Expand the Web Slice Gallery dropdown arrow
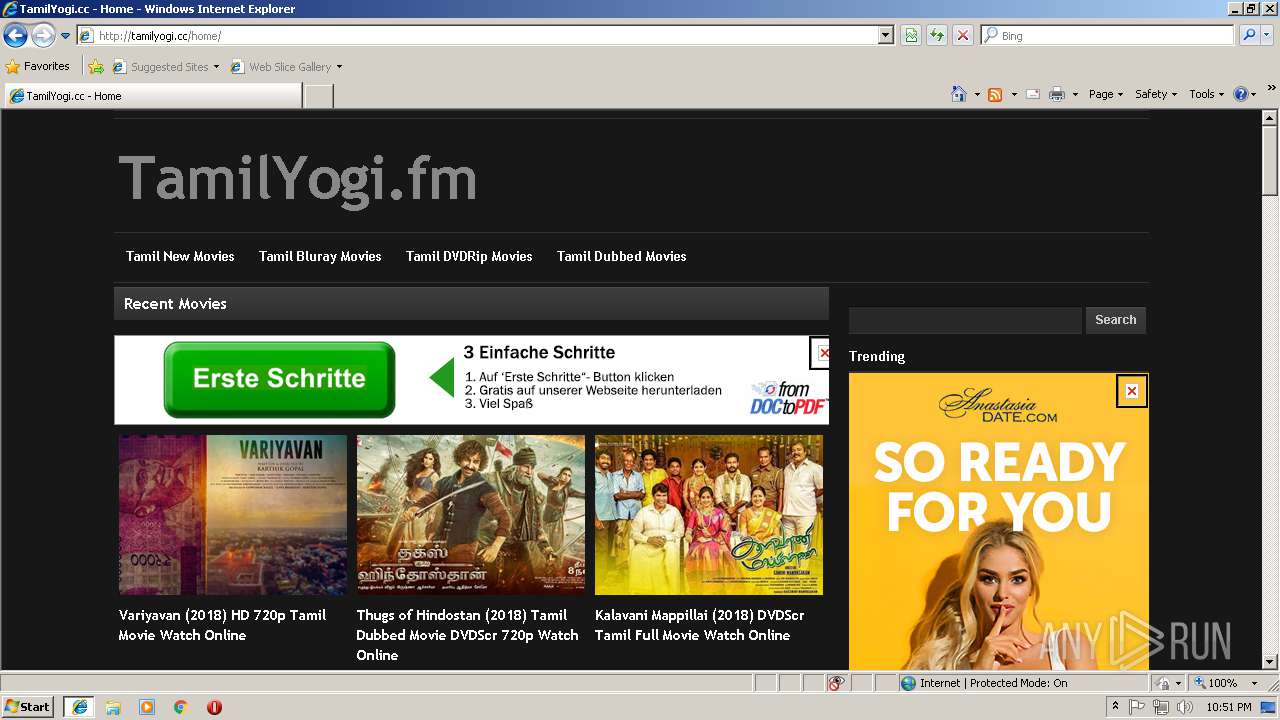This screenshot has width=1280, height=720. (339, 67)
